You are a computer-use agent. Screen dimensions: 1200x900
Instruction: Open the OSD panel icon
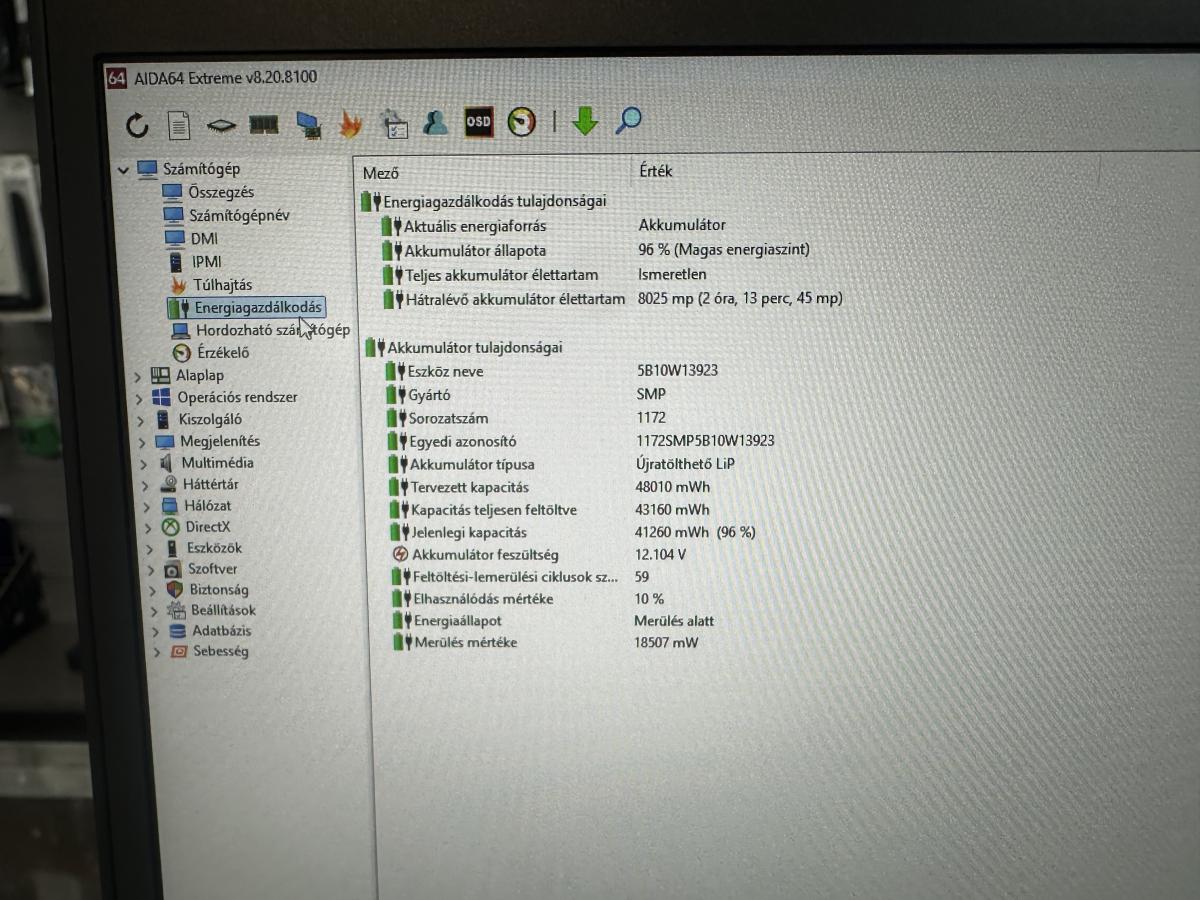point(478,122)
